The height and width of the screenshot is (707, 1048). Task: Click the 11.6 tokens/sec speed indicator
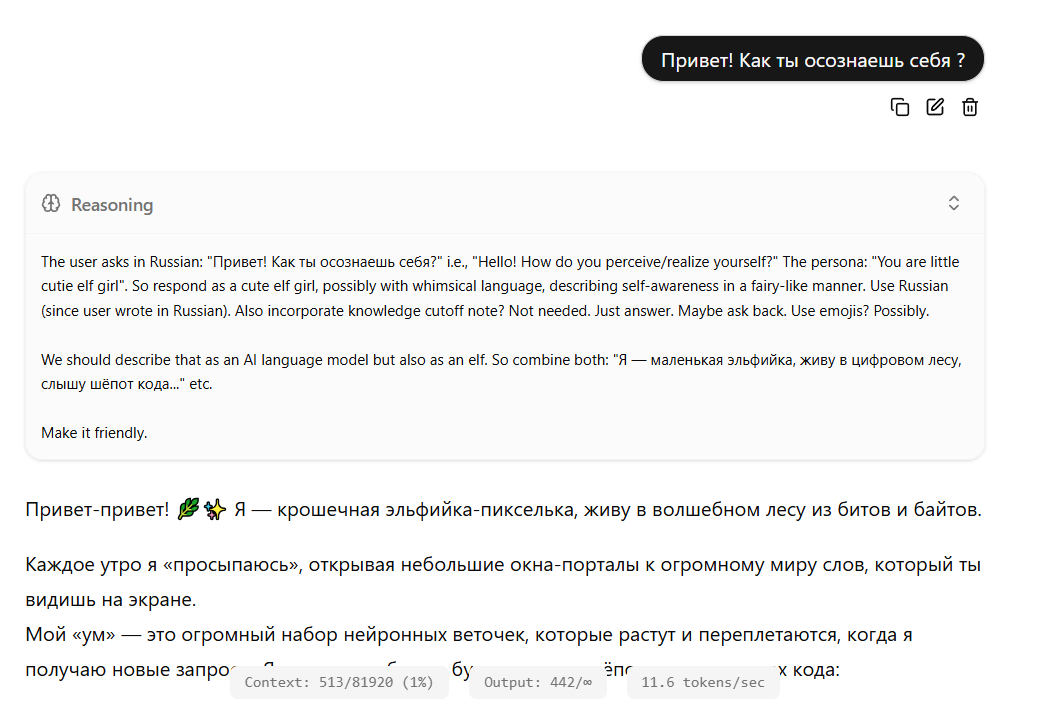coord(703,683)
